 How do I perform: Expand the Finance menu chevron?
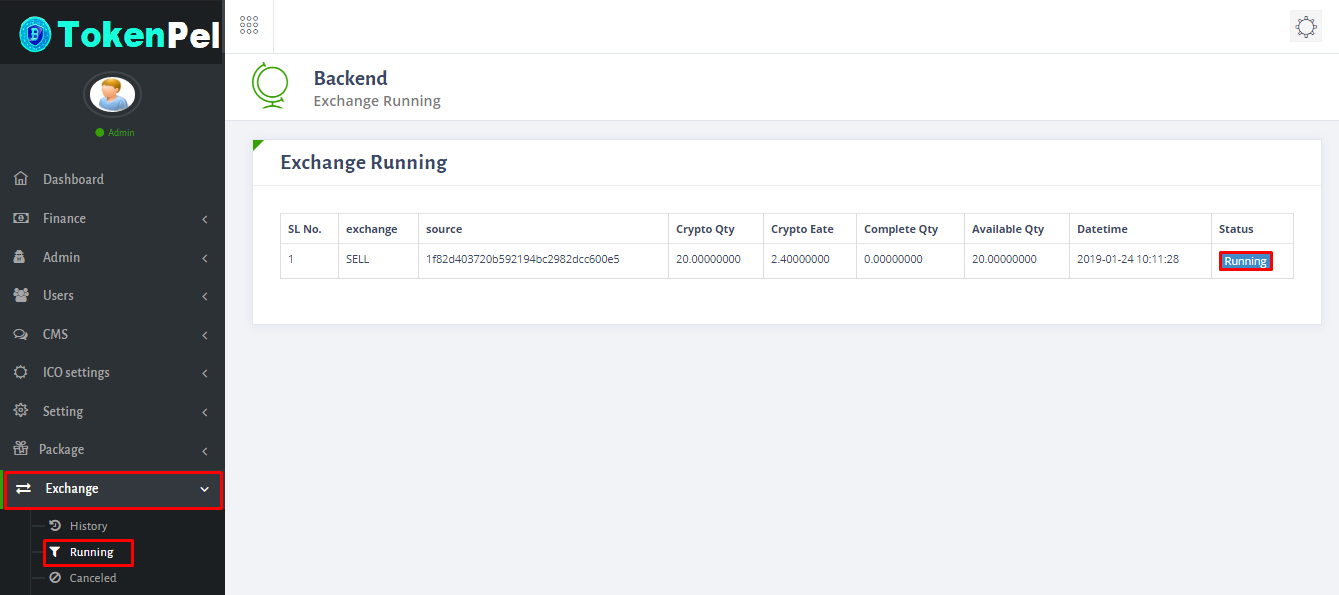pyautogui.click(x=205, y=219)
